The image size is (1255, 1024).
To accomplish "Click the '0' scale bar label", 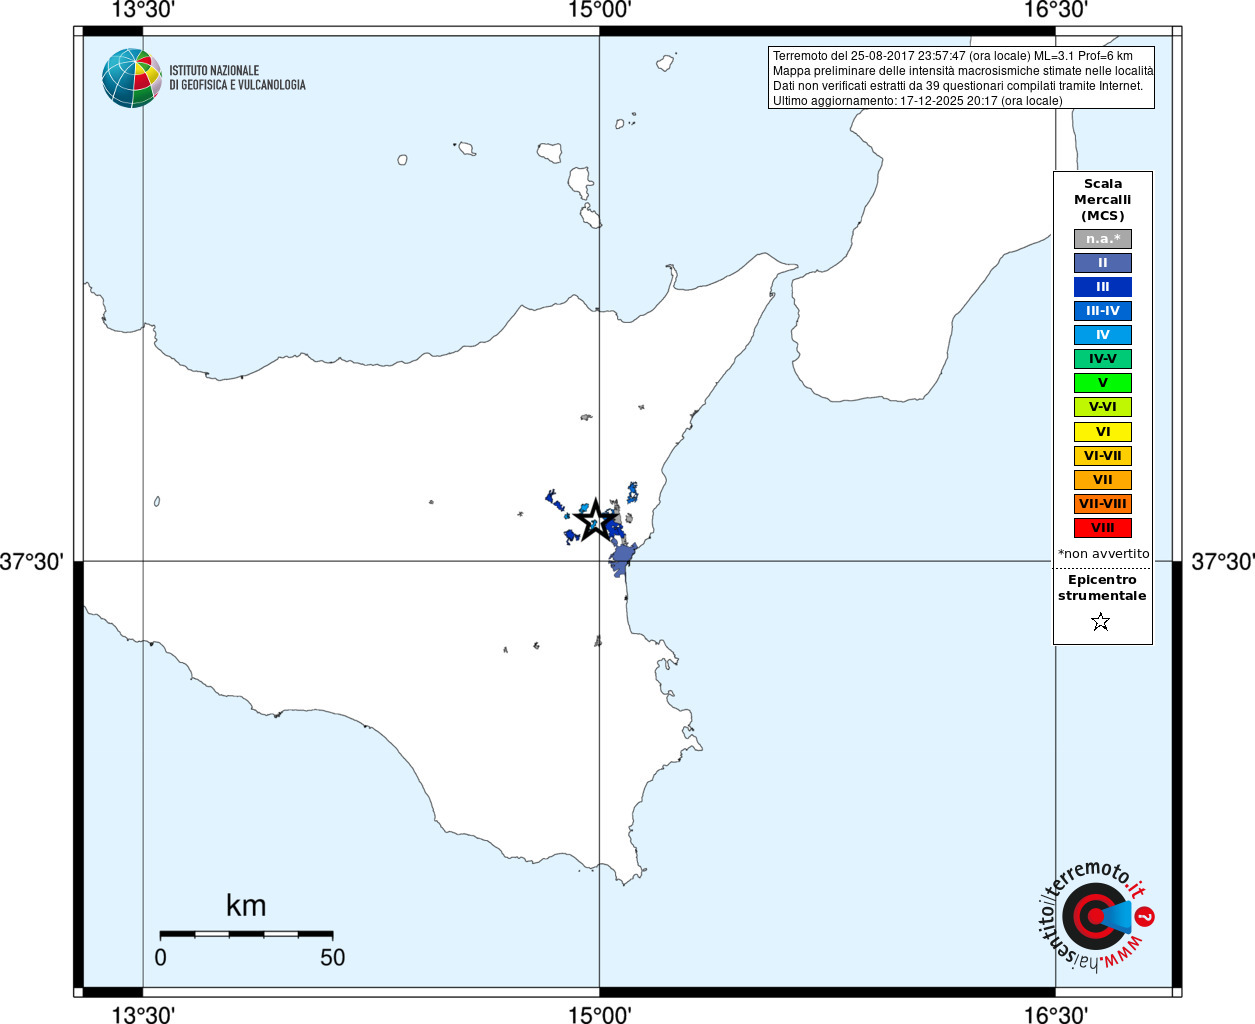I will click(x=160, y=957).
